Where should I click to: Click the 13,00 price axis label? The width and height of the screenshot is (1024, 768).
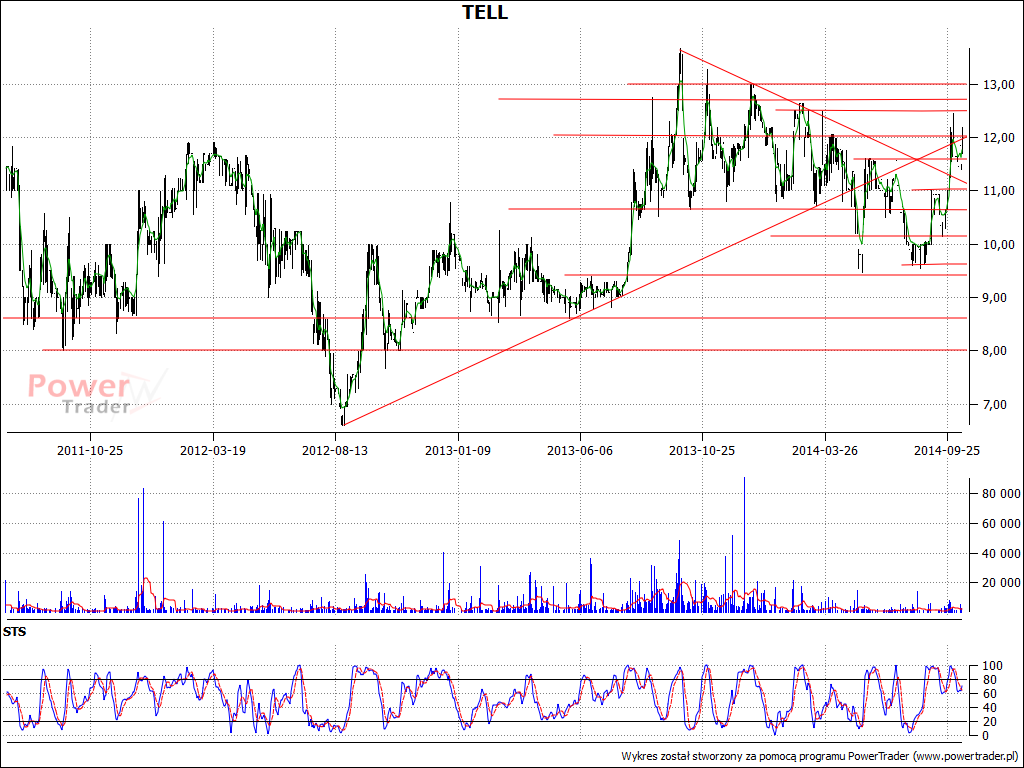[999, 84]
